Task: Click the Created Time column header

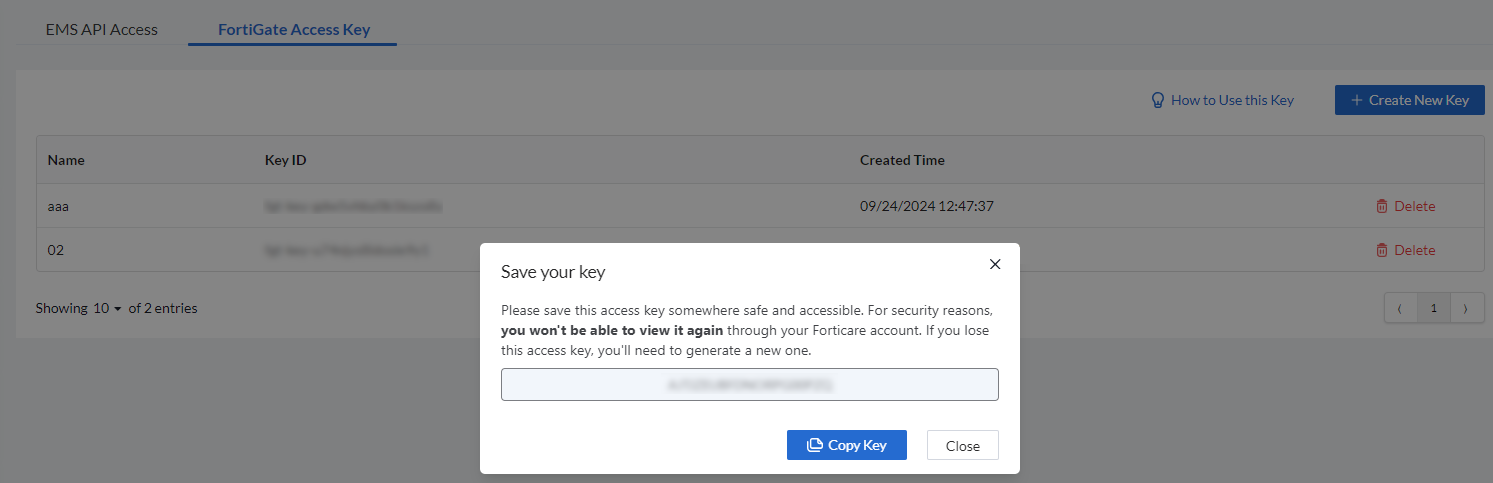Action: 902,160
